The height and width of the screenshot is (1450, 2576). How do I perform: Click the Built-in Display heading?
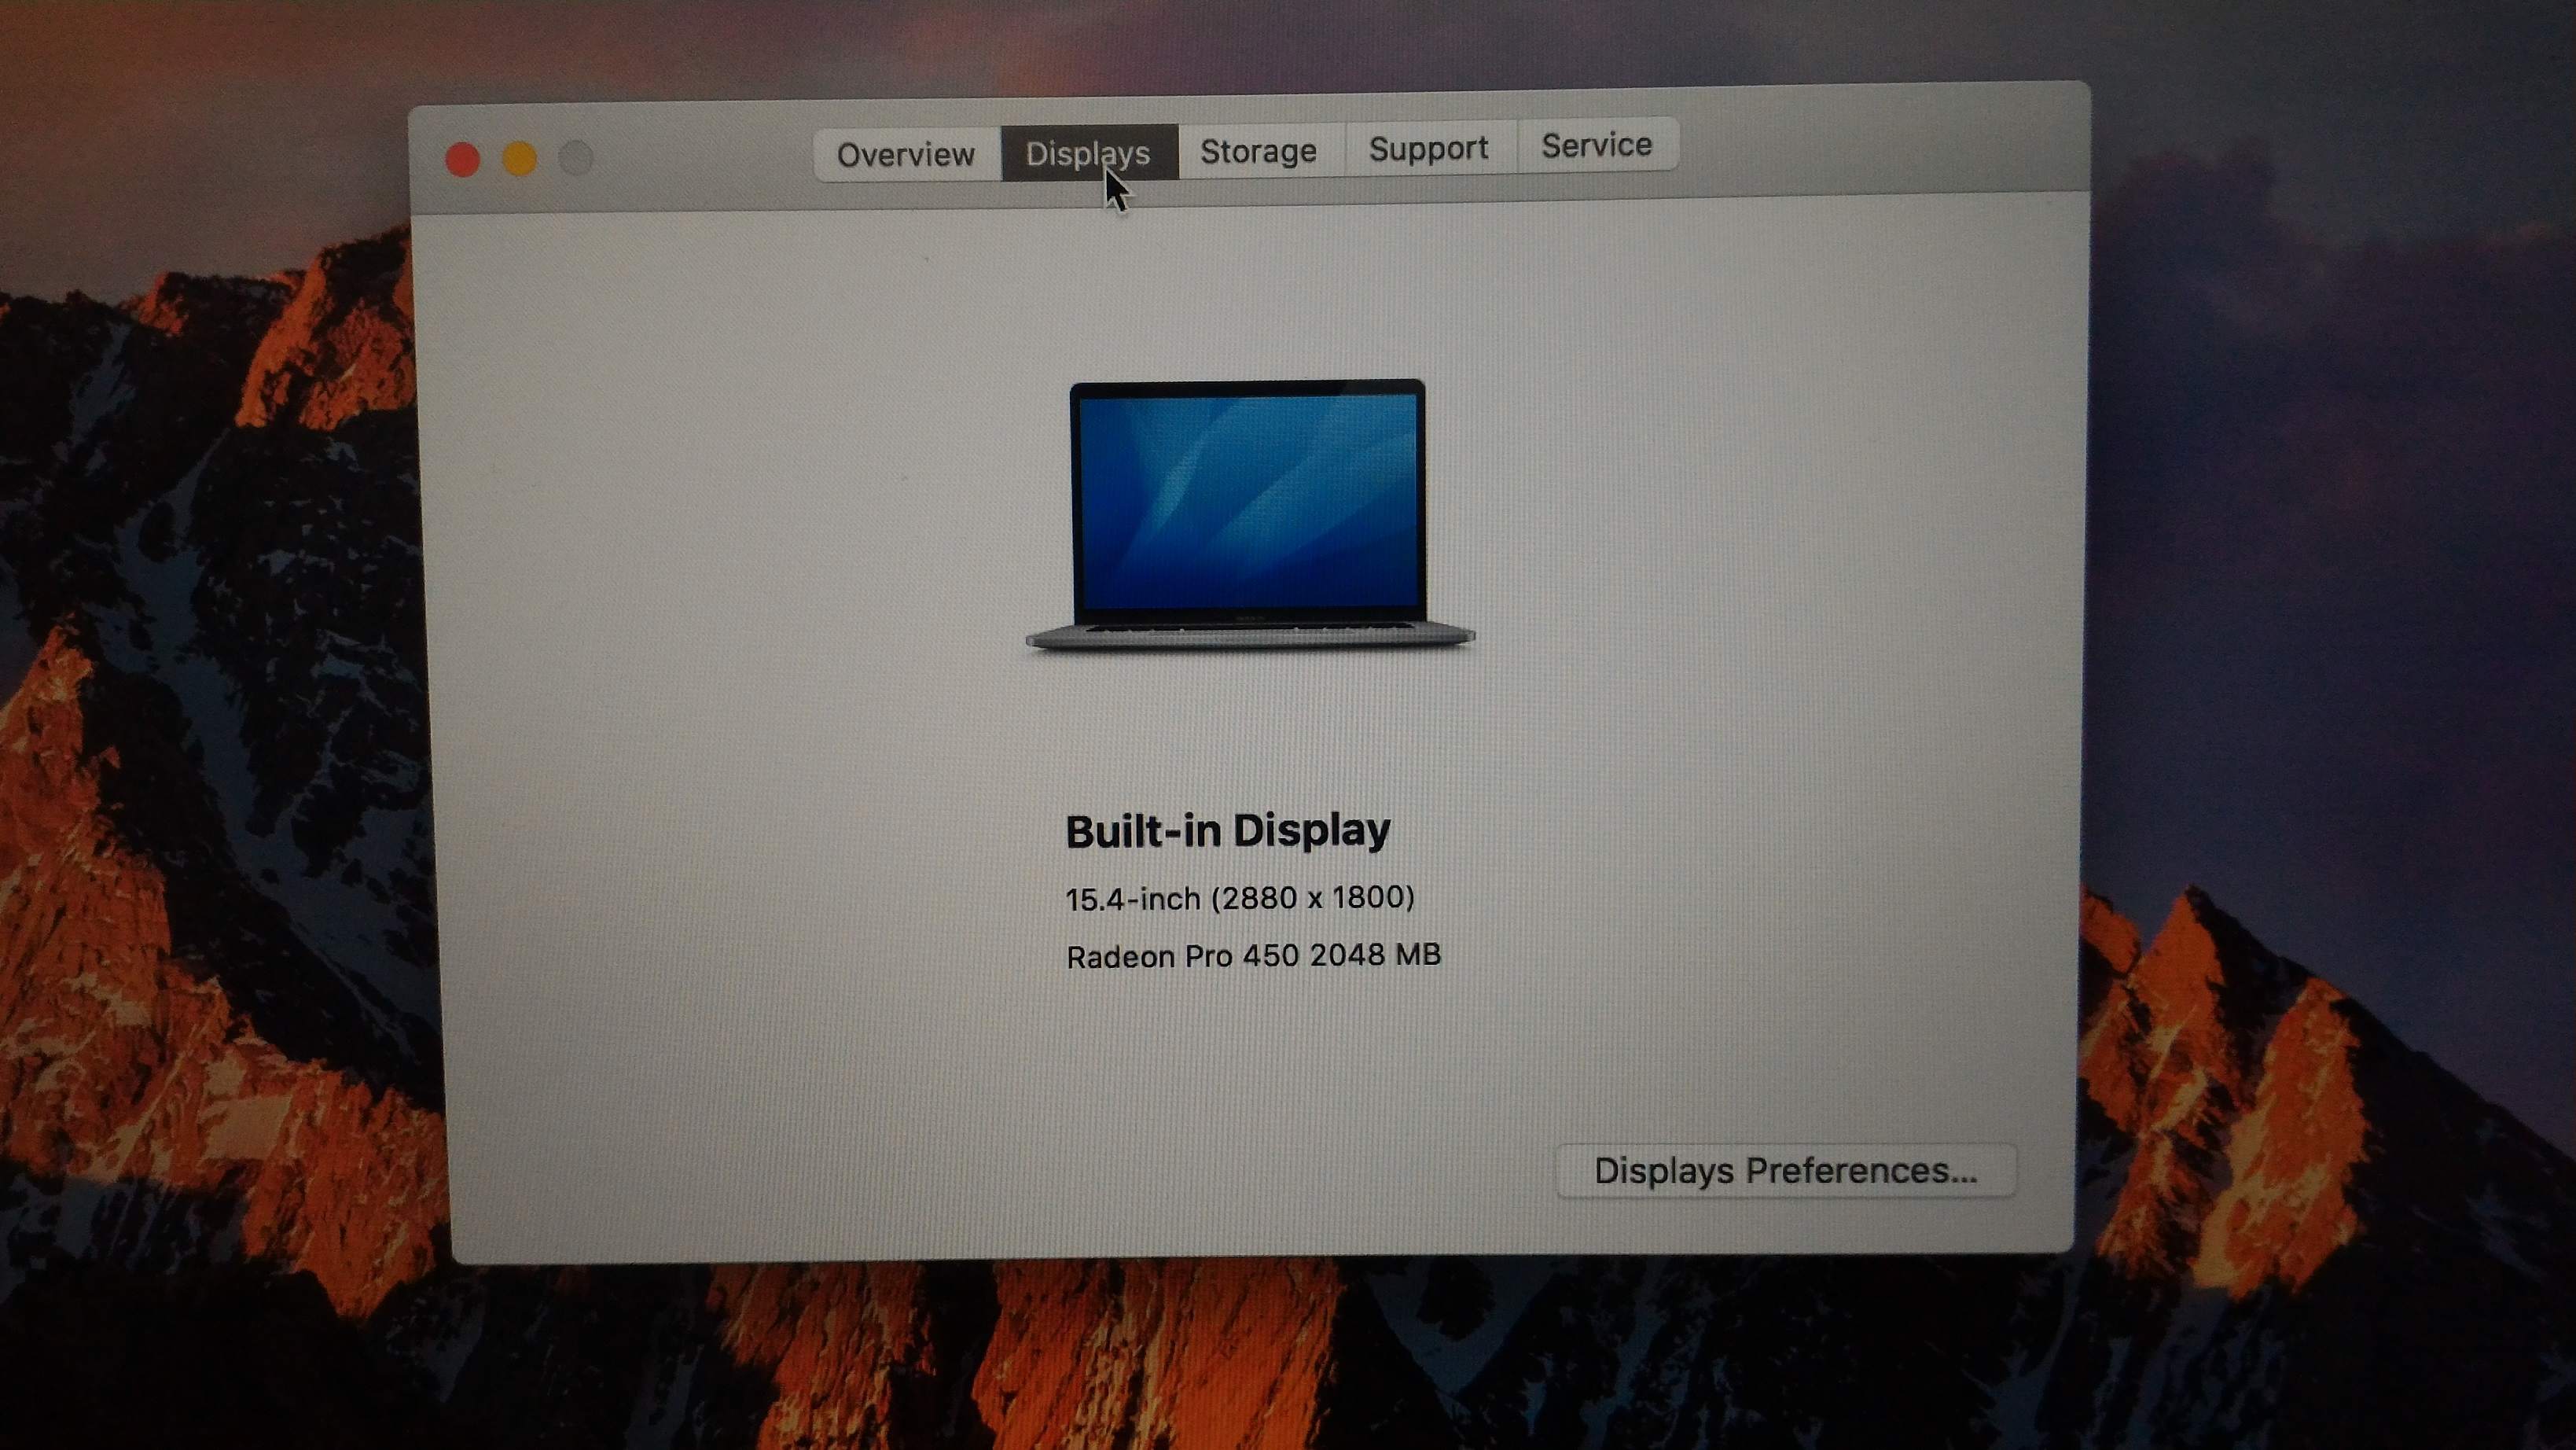click(1228, 831)
